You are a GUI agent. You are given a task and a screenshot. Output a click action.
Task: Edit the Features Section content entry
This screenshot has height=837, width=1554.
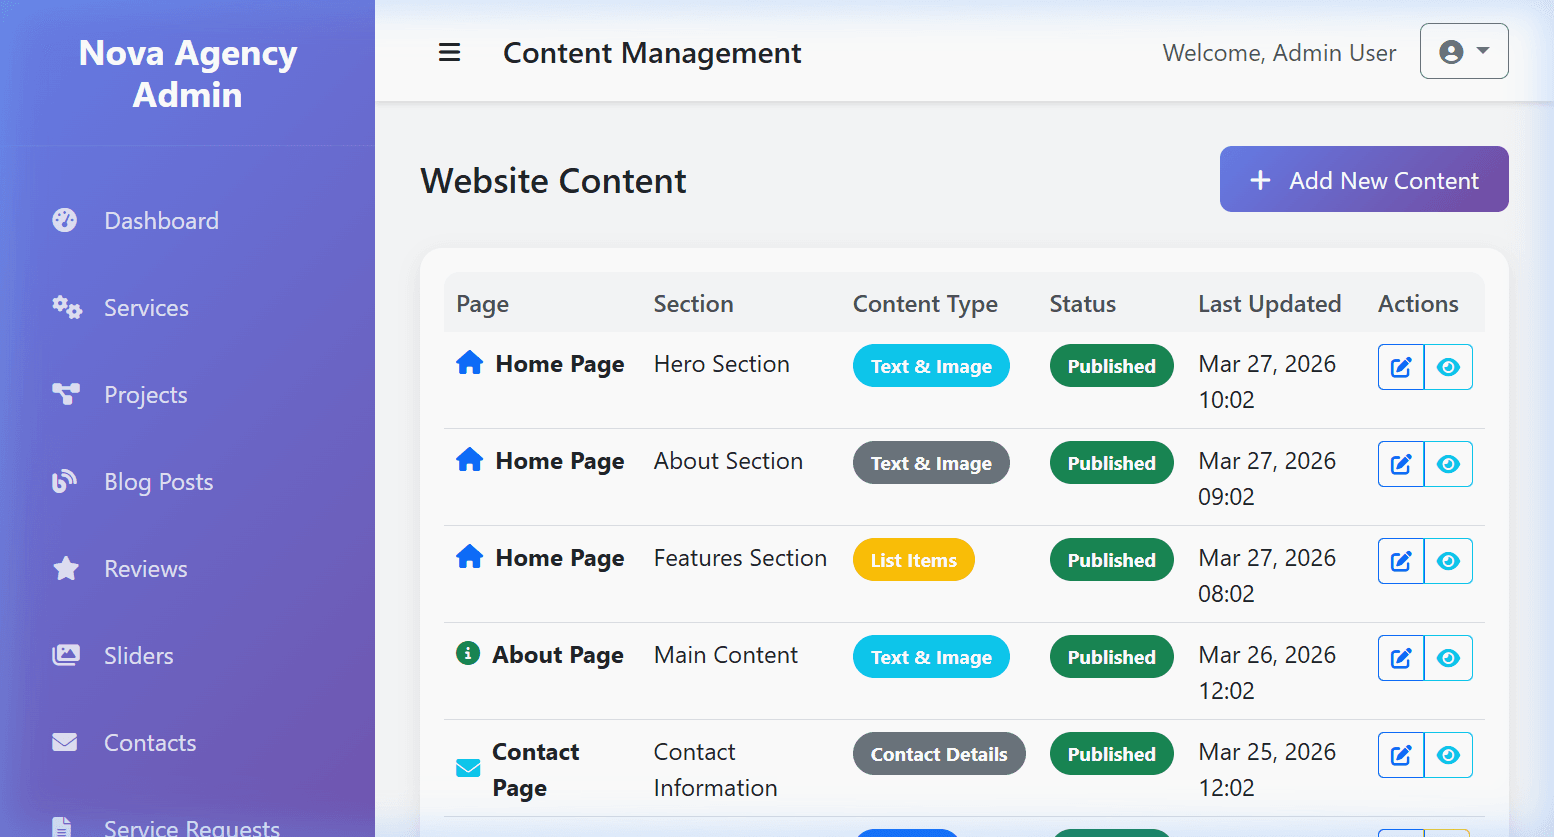coord(1401,561)
